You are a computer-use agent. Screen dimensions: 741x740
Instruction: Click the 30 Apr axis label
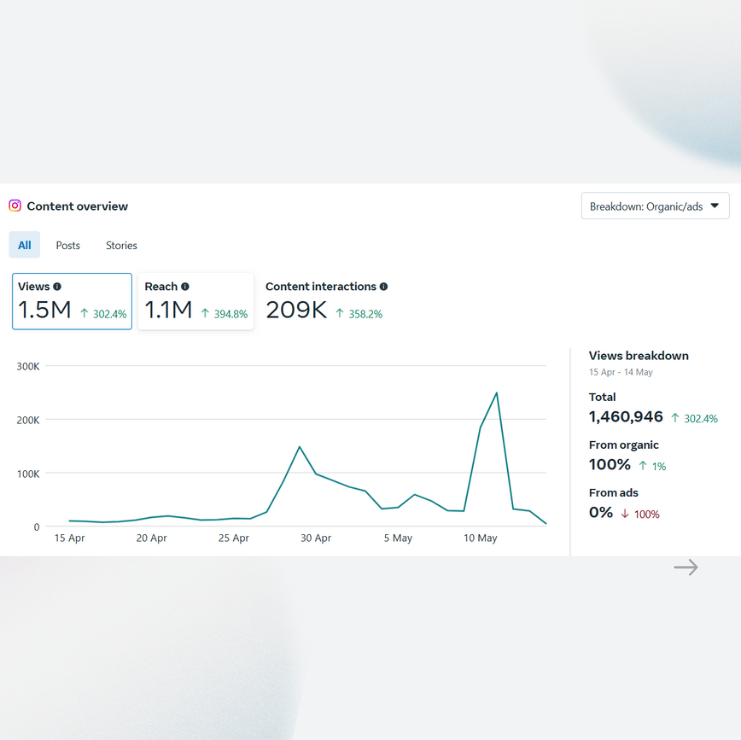click(316, 538)
